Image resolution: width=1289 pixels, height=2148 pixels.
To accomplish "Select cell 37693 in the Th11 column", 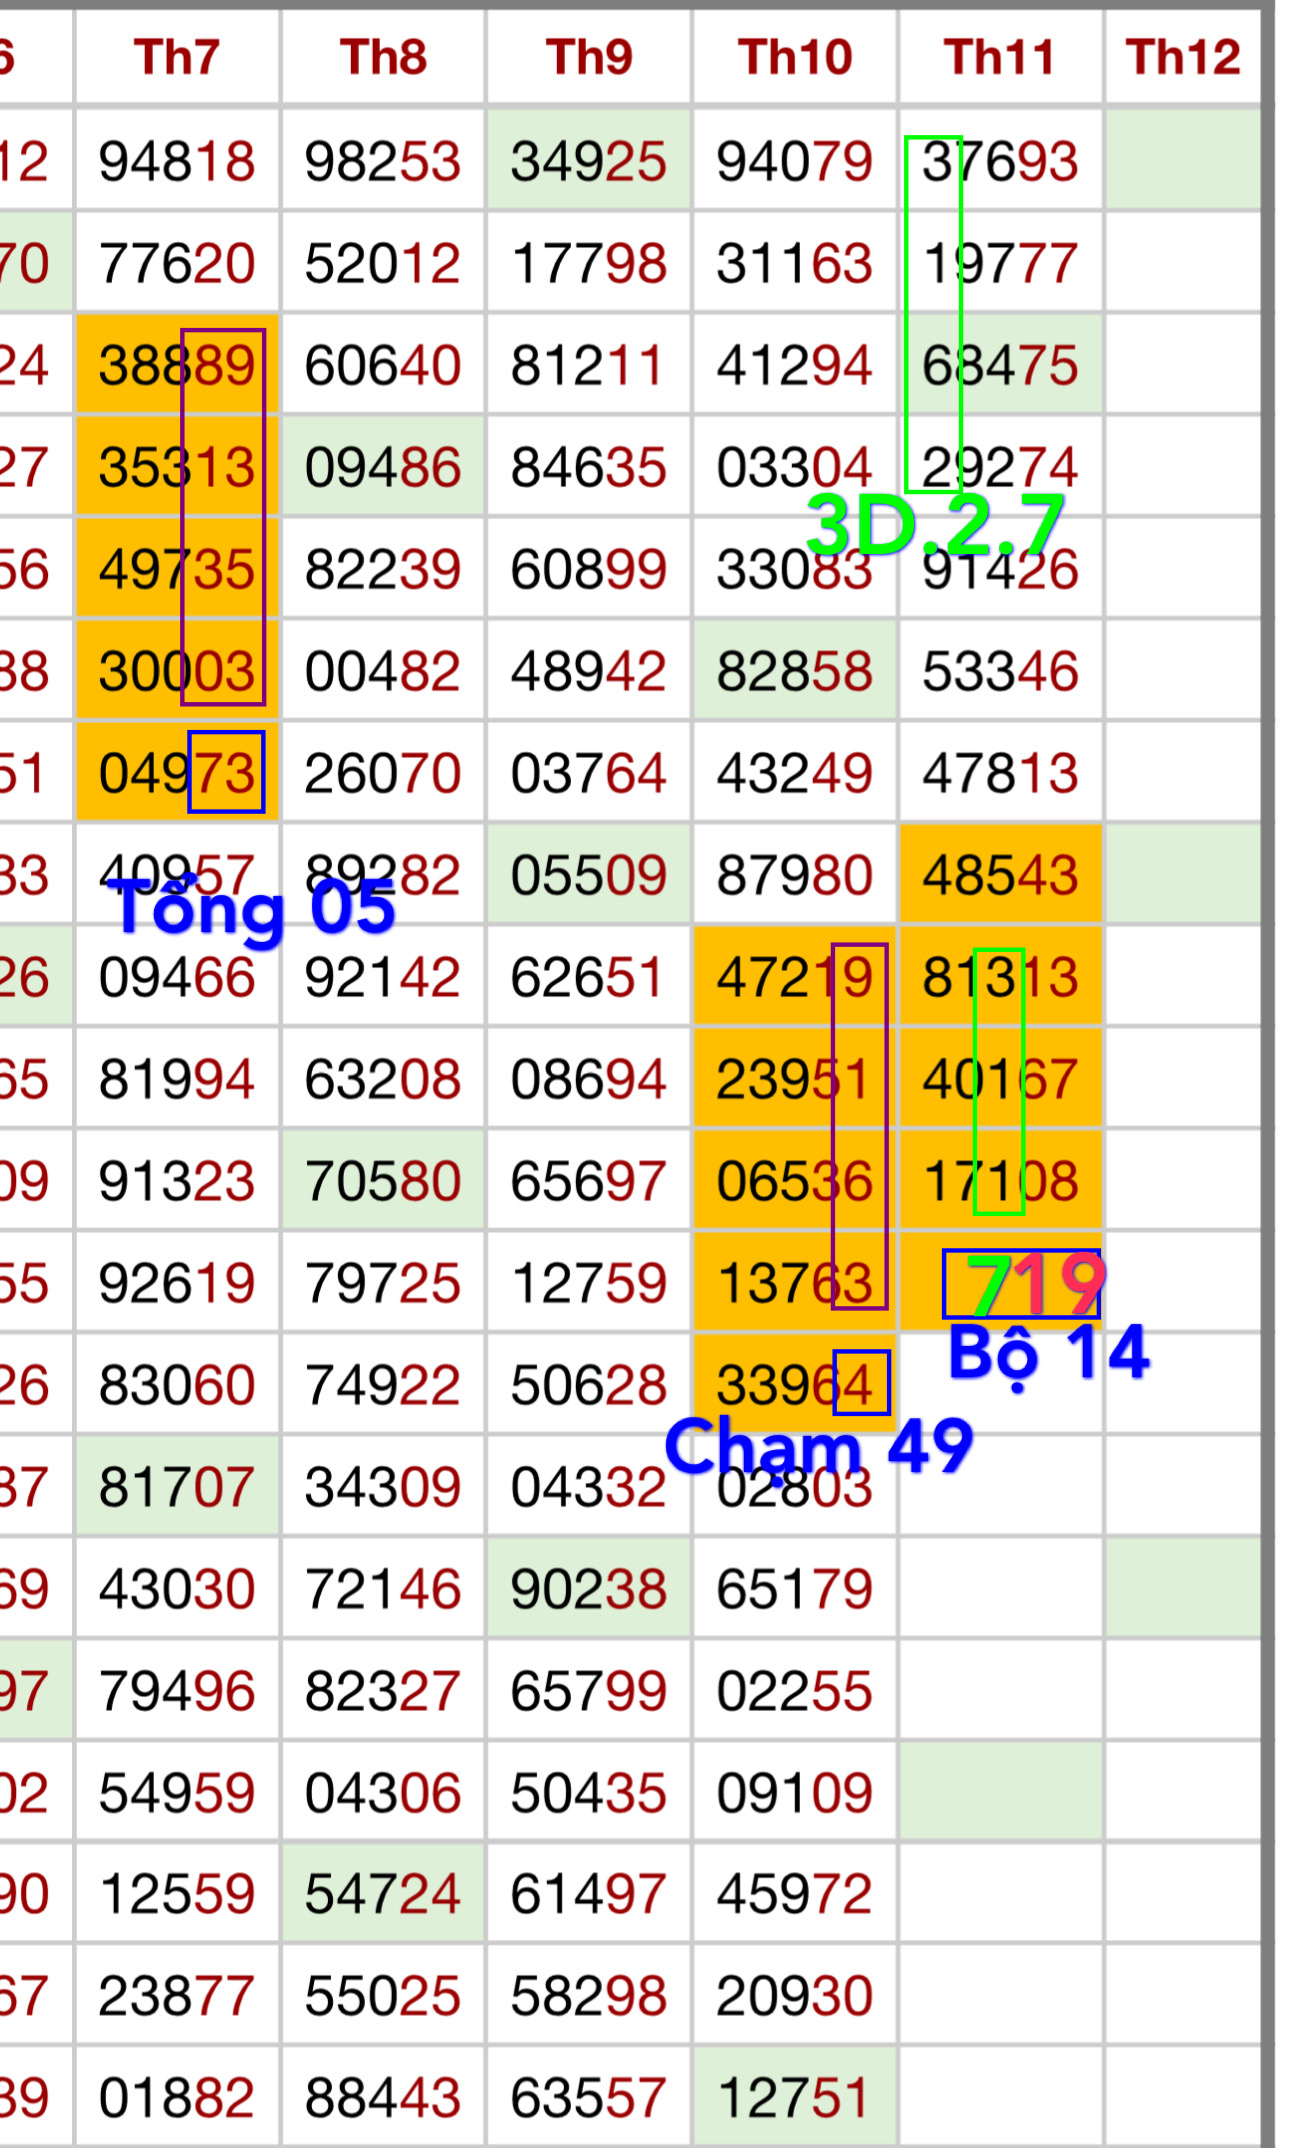I will point(1000,161).
